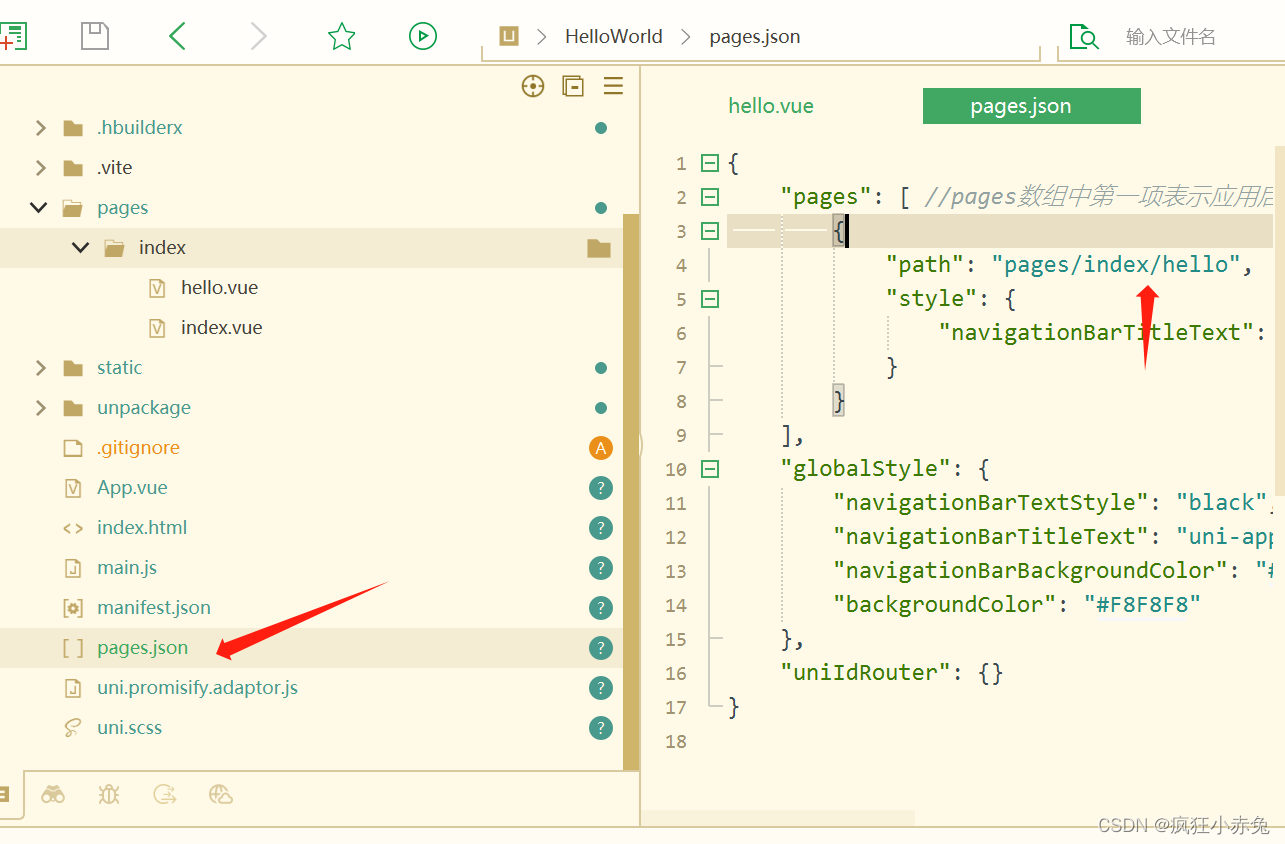Click the question badge beside pages.json

600,648
